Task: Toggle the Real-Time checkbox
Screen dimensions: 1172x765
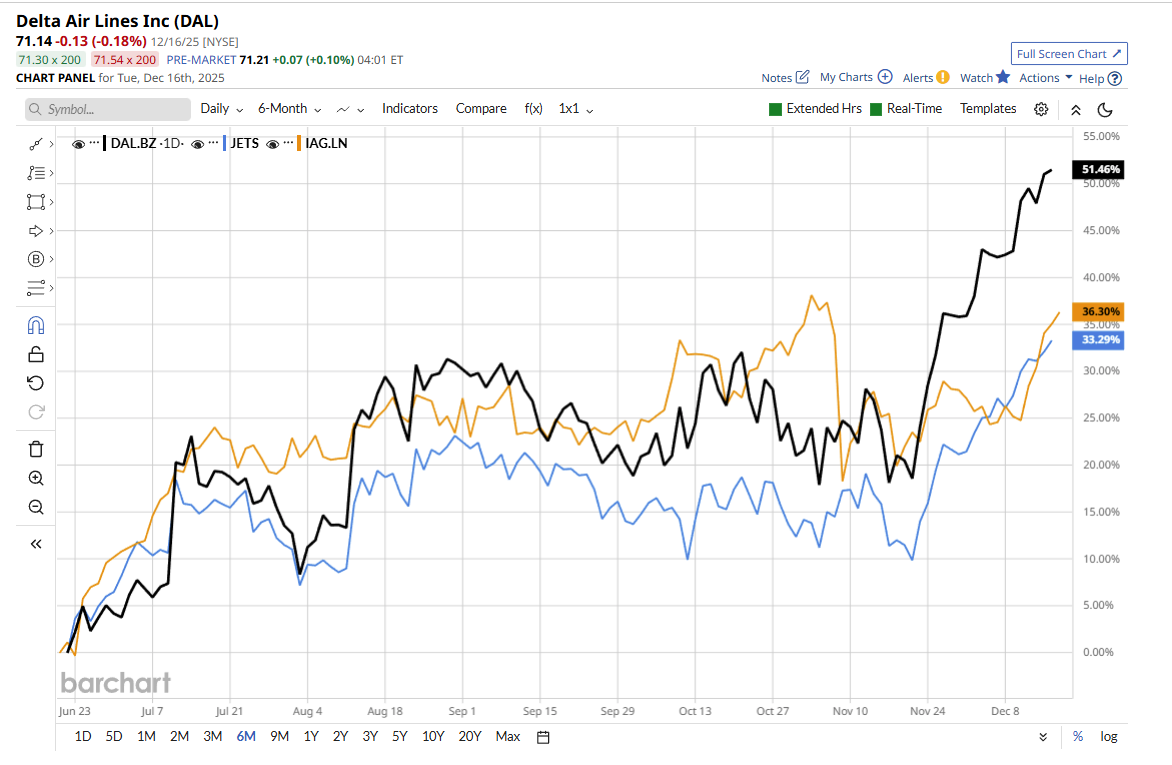Action: click(x=877, y=109)
